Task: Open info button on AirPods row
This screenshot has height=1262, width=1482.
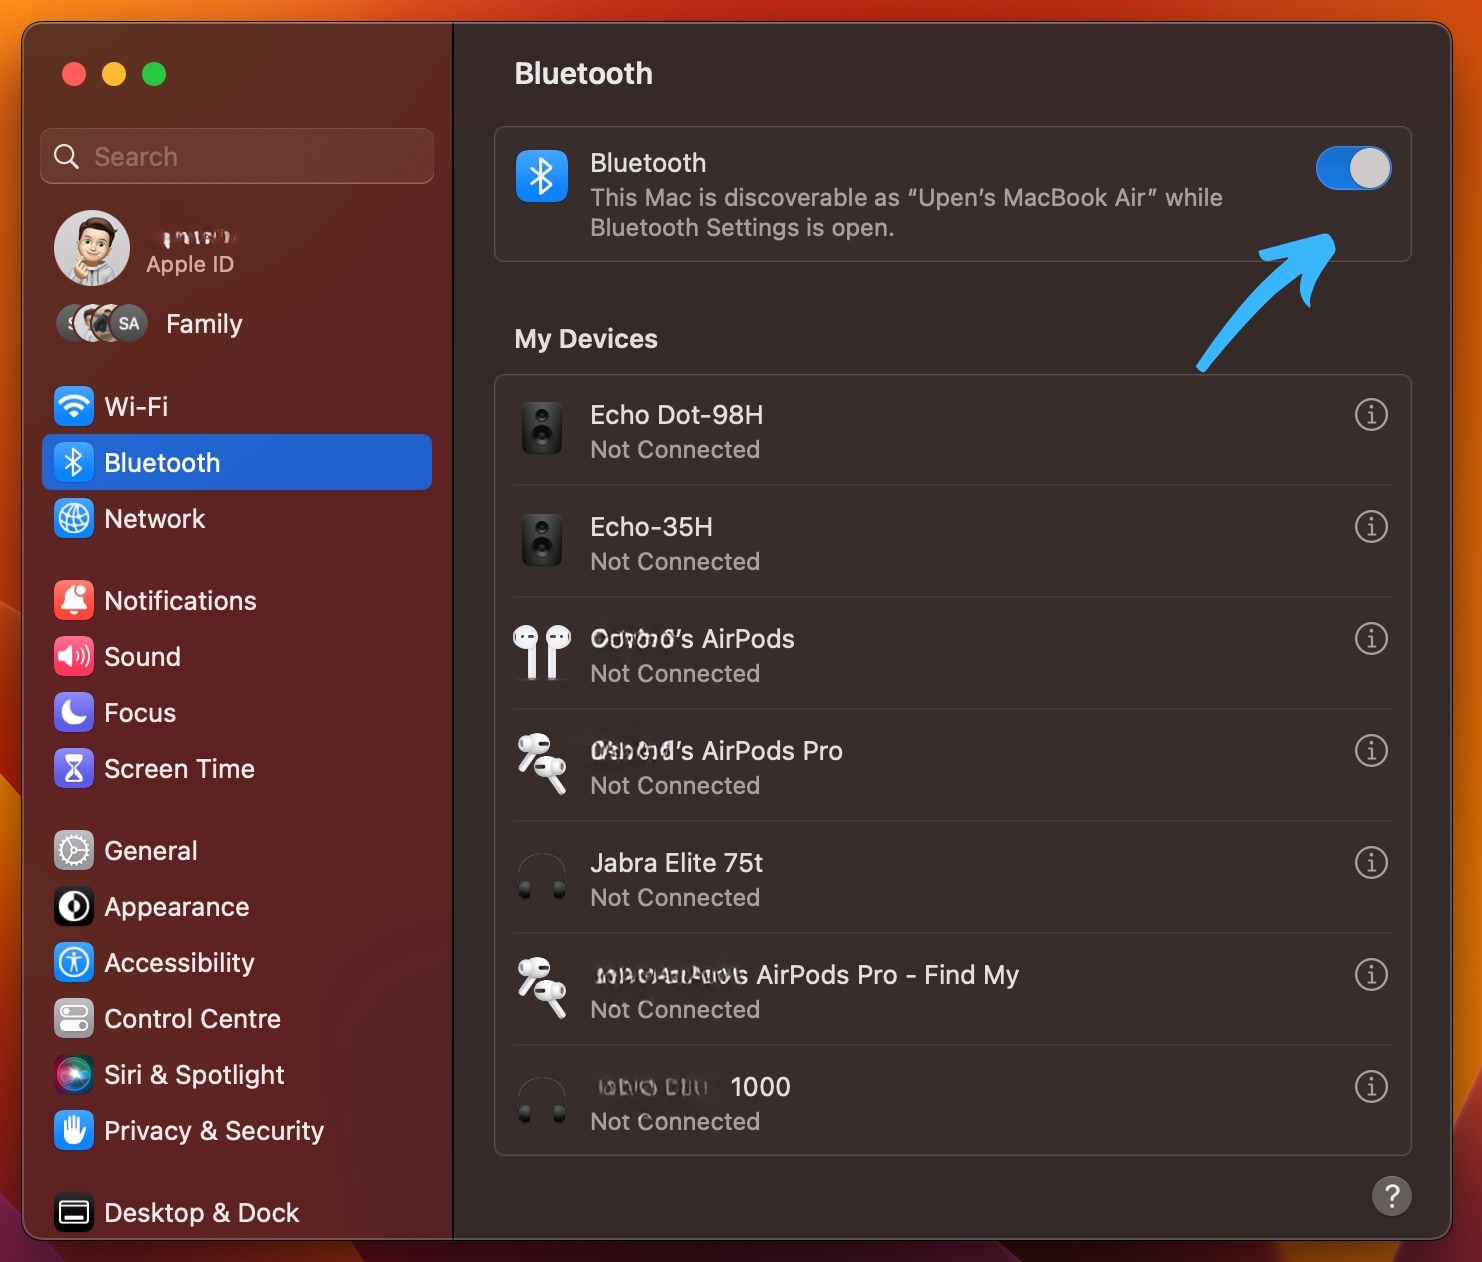Action: 1371,638
